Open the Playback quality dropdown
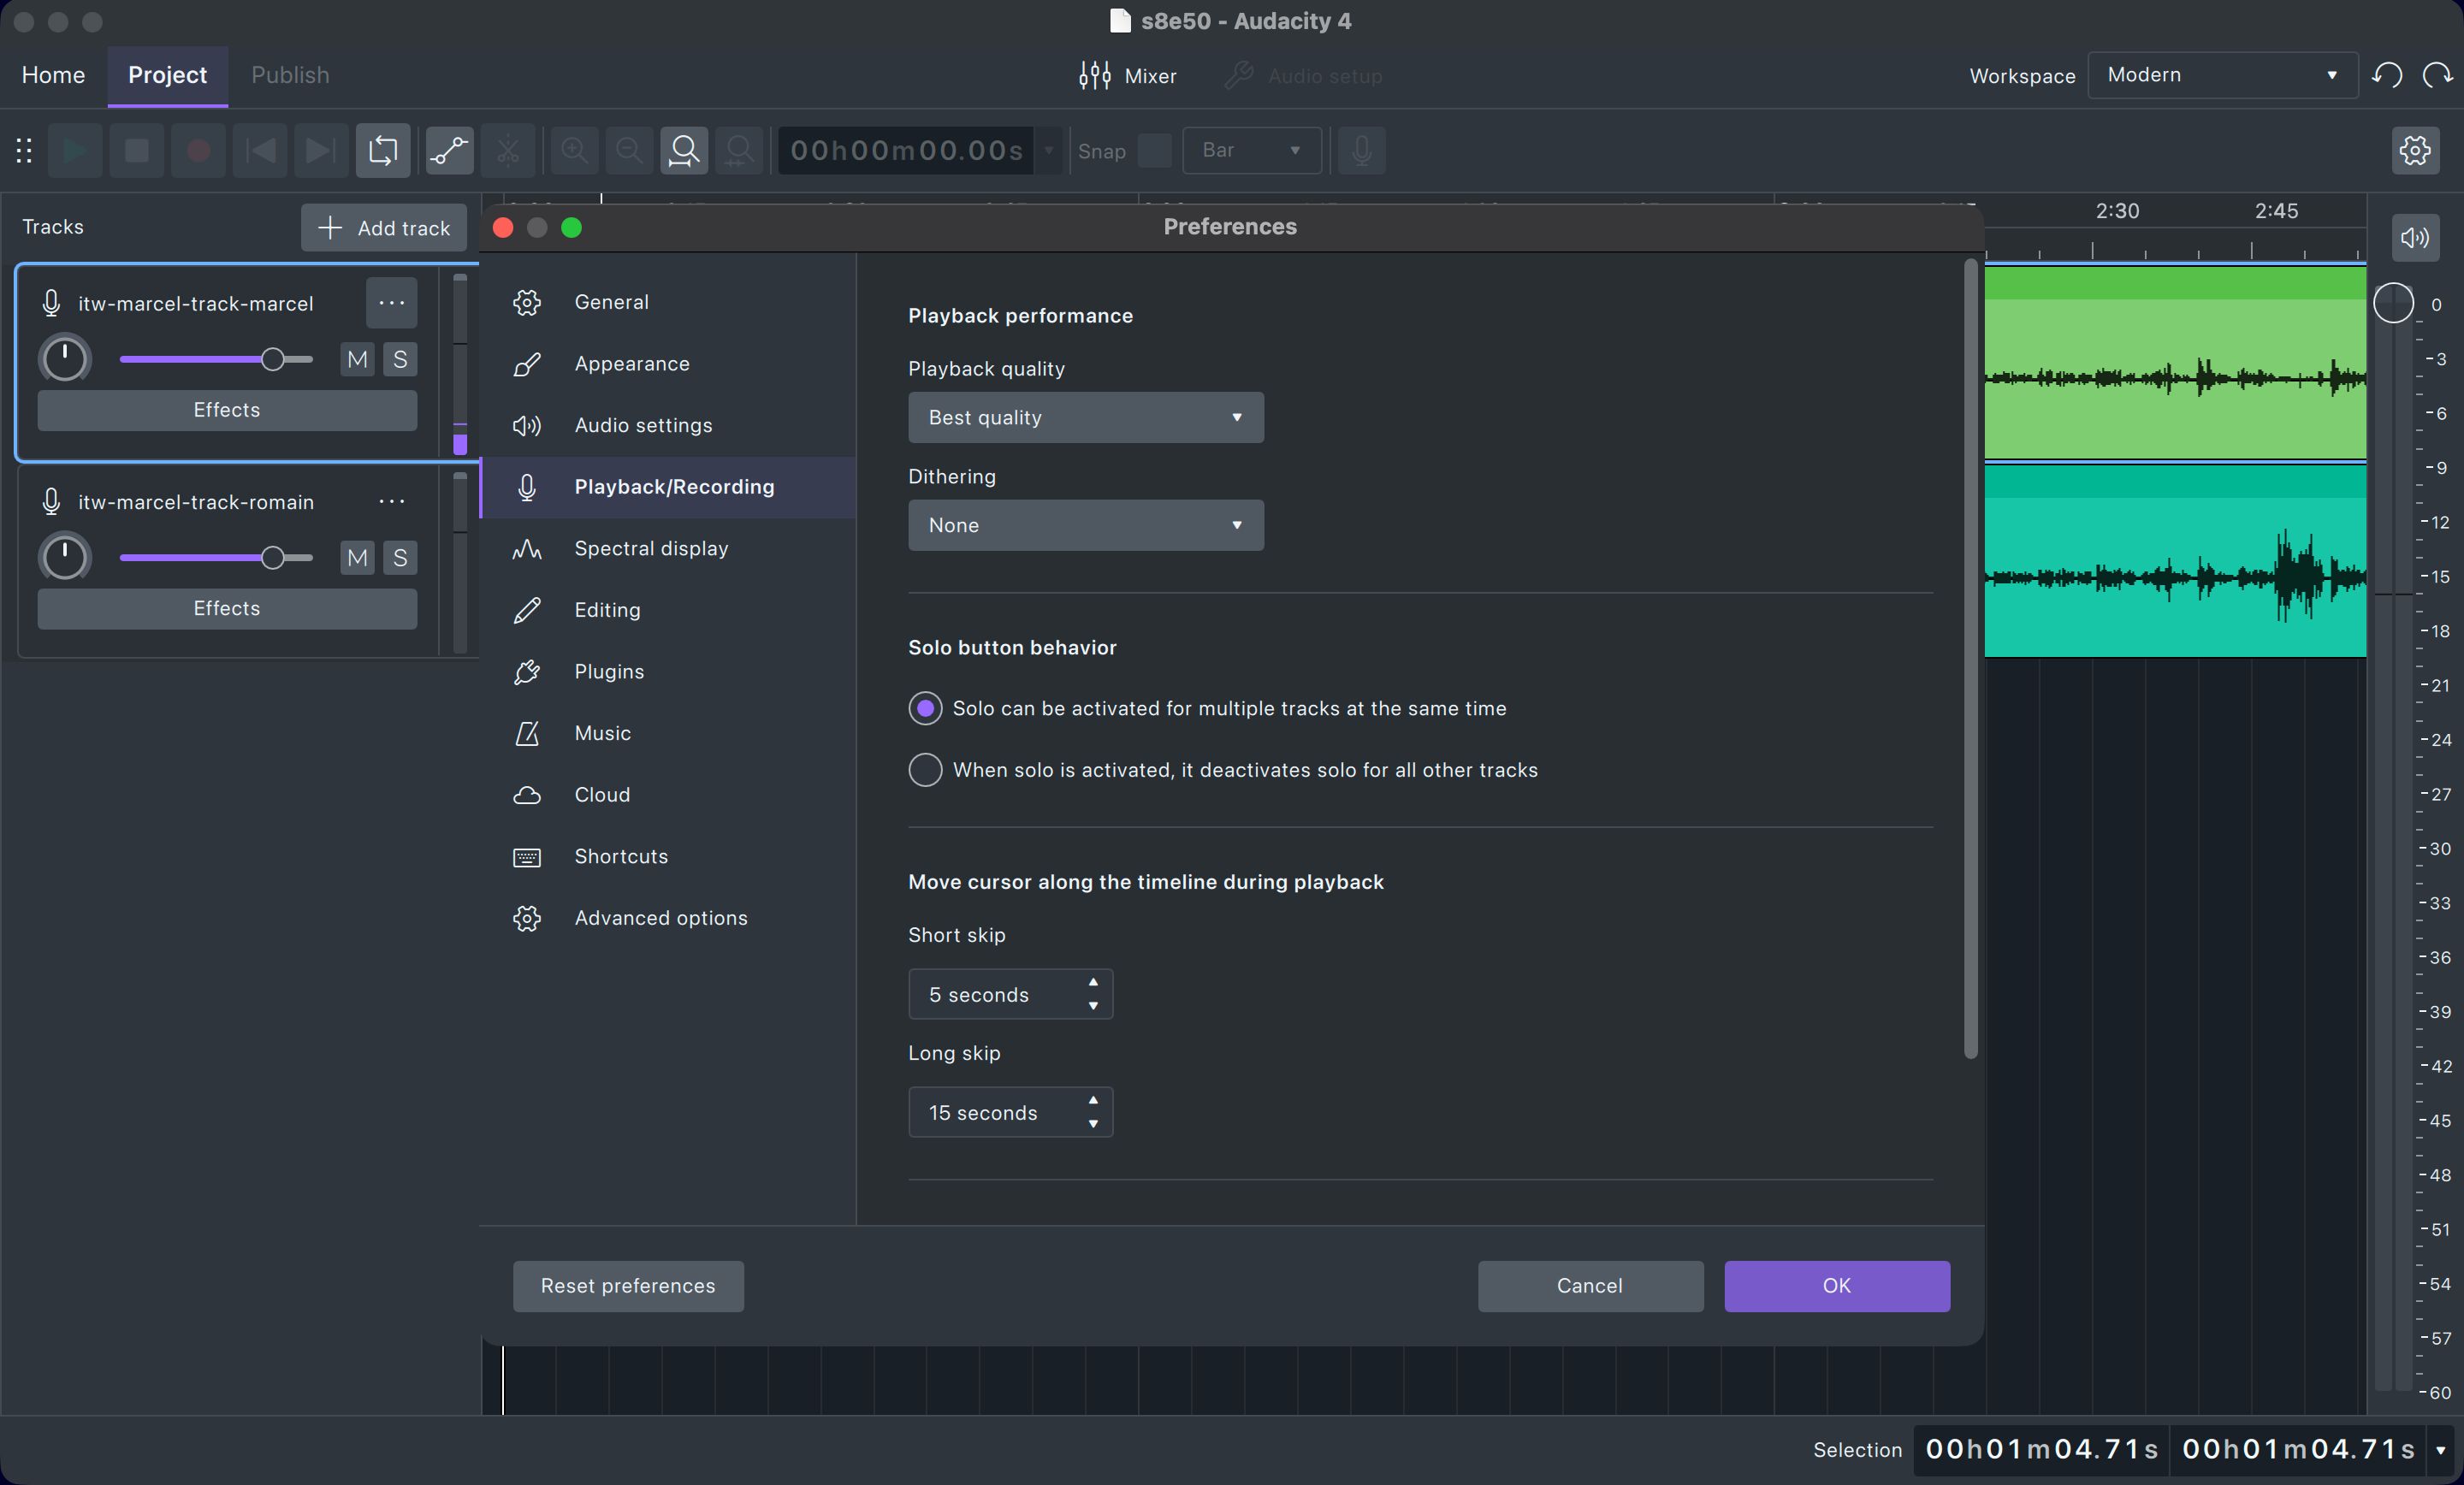The height and width of the screenshot is (1485, 2464). [x=1086, y=417]
